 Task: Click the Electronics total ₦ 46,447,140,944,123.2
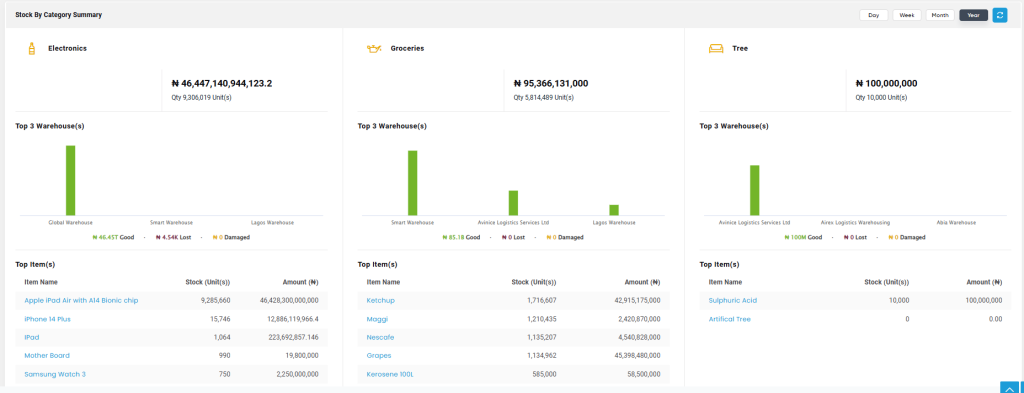[x=222, y=84]
